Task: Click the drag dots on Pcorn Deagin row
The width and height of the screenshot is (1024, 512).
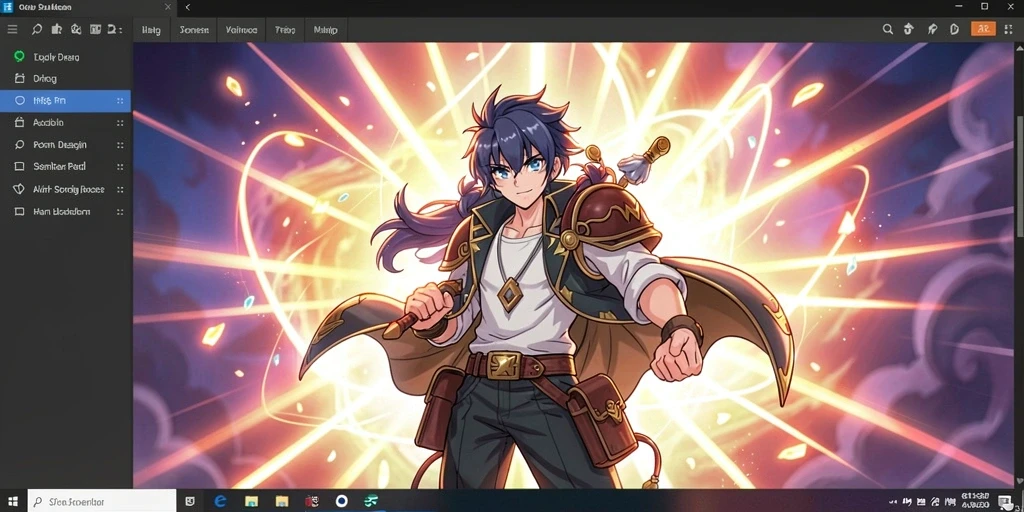Action: [120, 145]
